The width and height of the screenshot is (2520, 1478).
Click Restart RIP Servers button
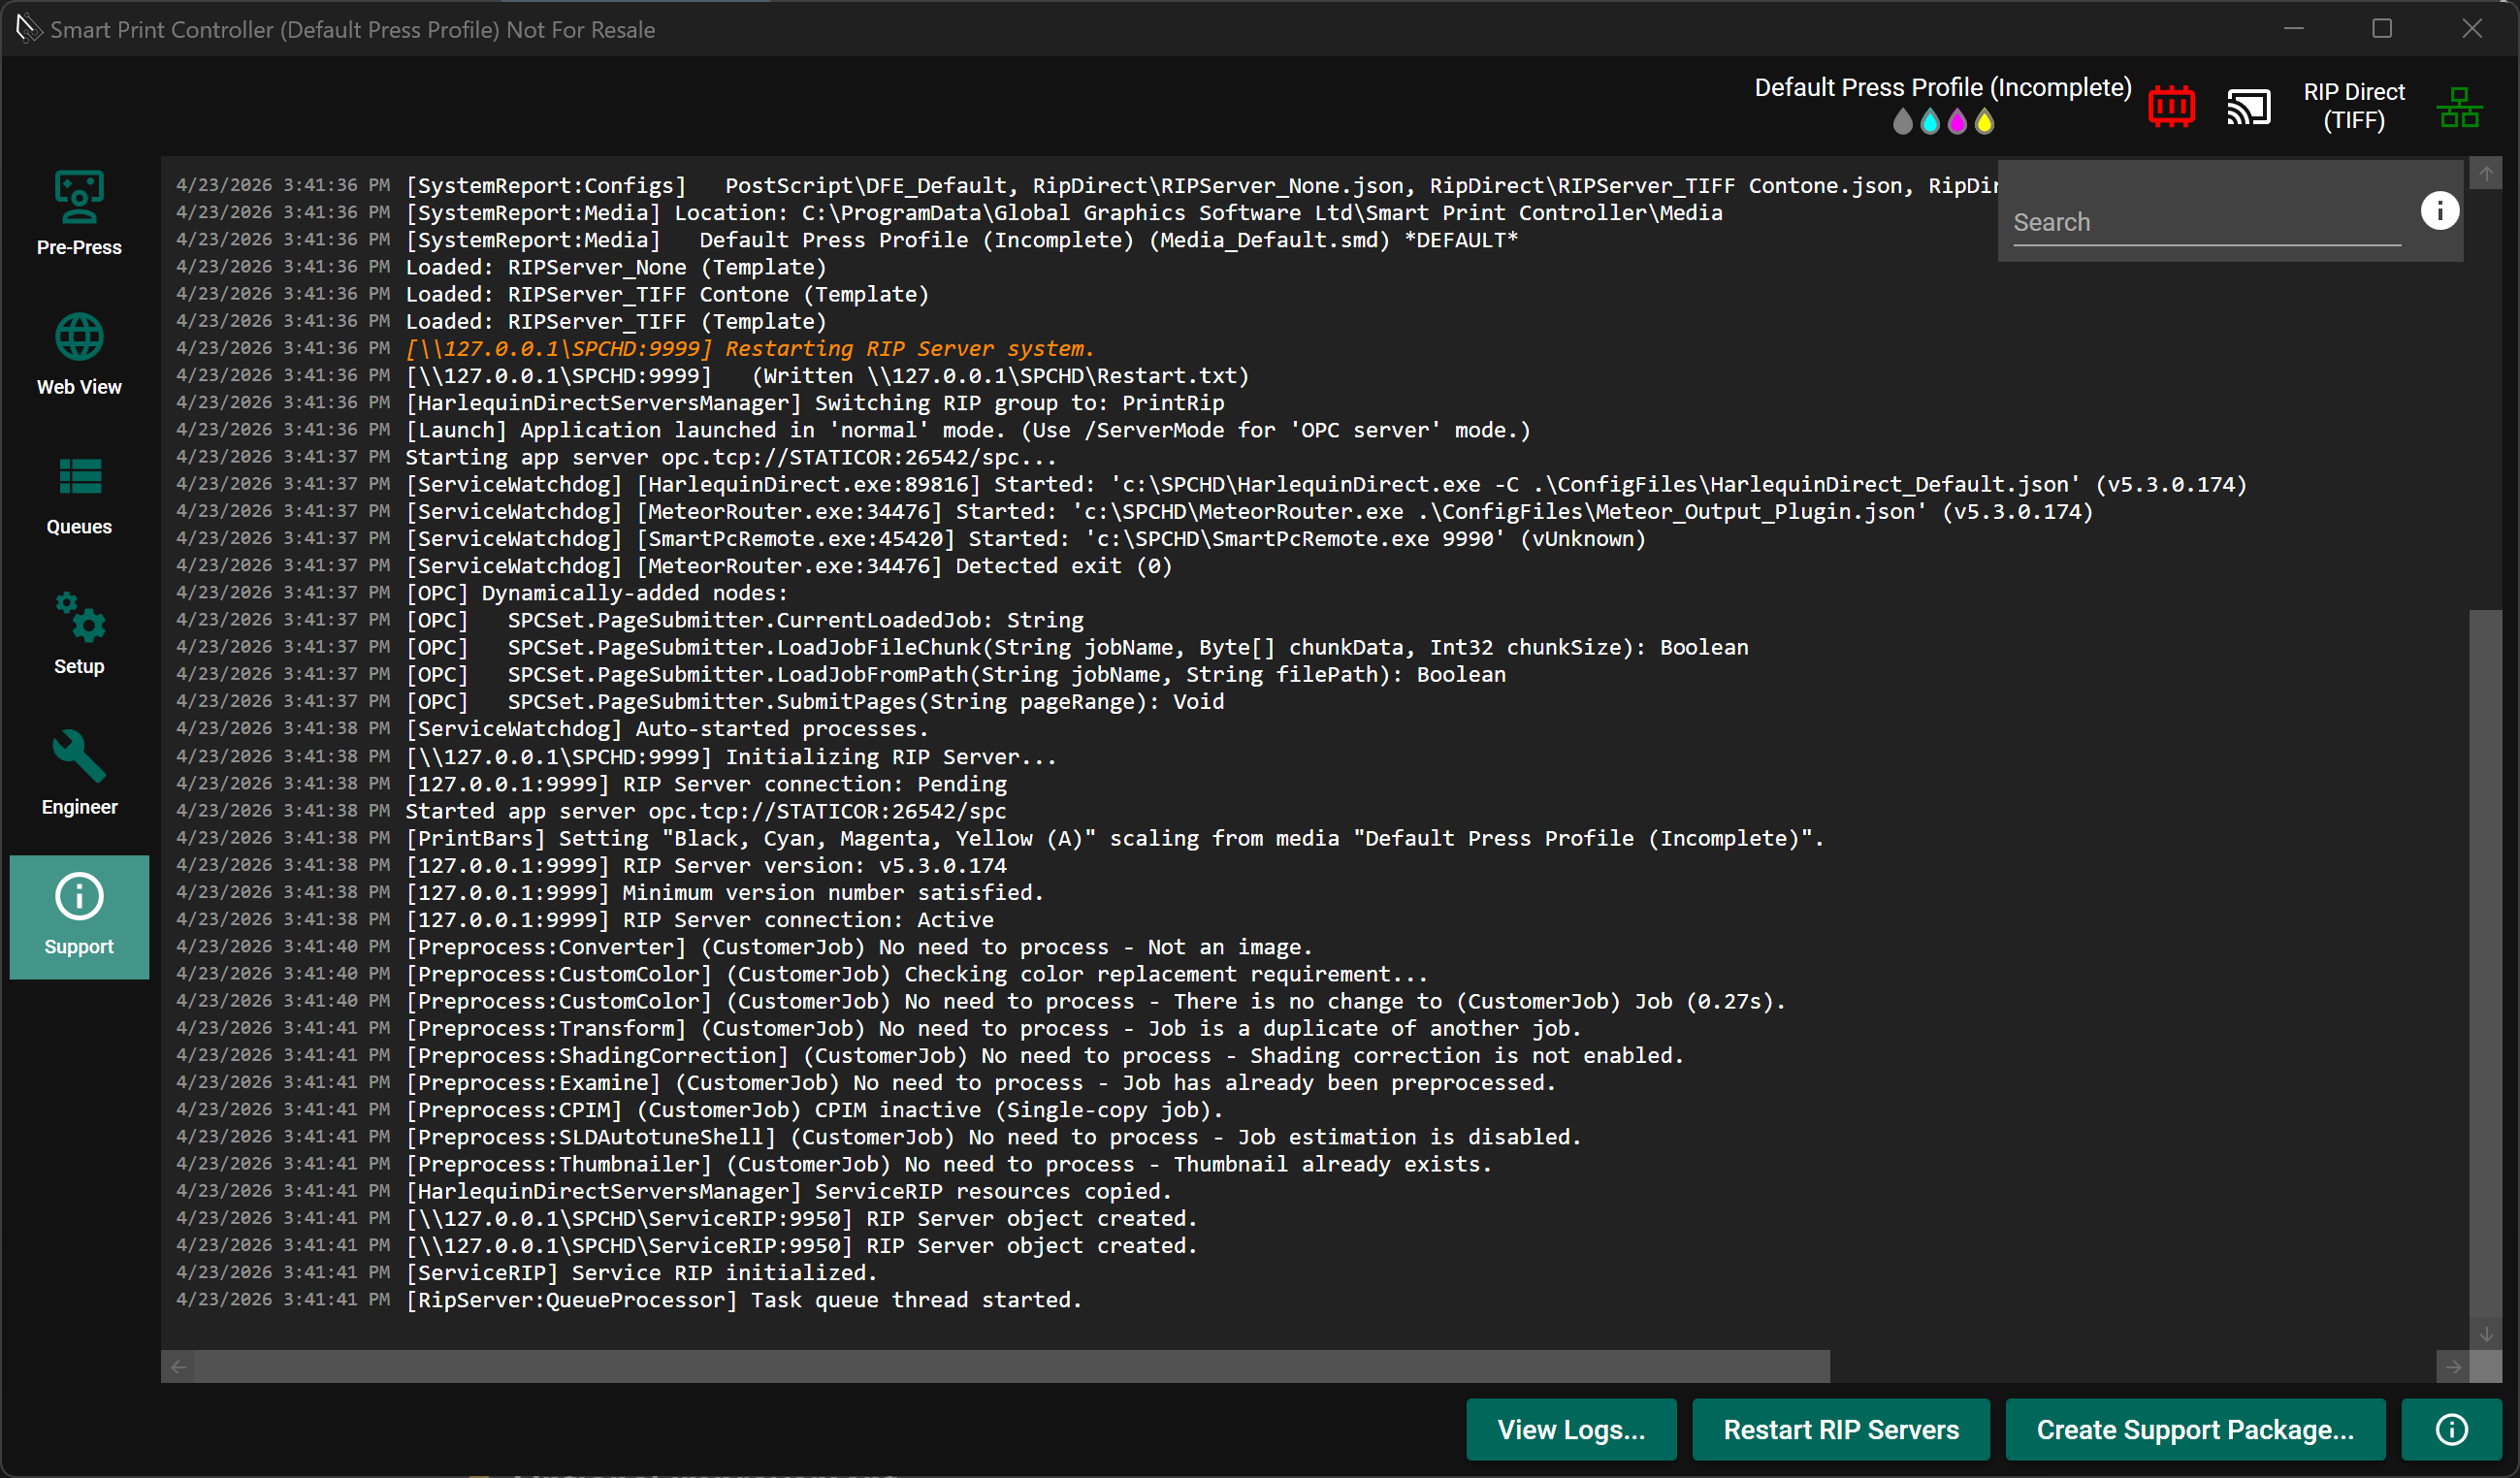[x=1841, y=1430]
